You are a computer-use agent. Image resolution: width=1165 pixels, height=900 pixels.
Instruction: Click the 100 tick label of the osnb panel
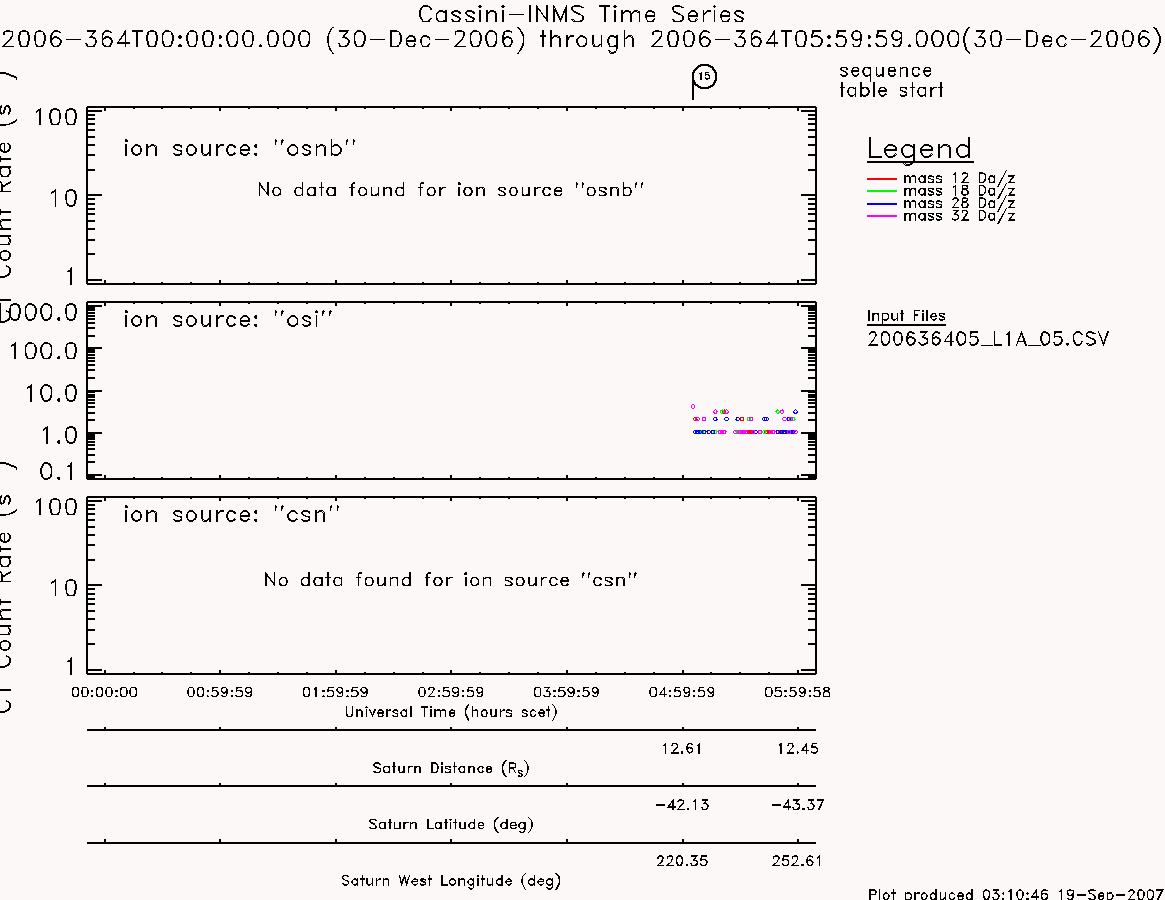[56, 117]
